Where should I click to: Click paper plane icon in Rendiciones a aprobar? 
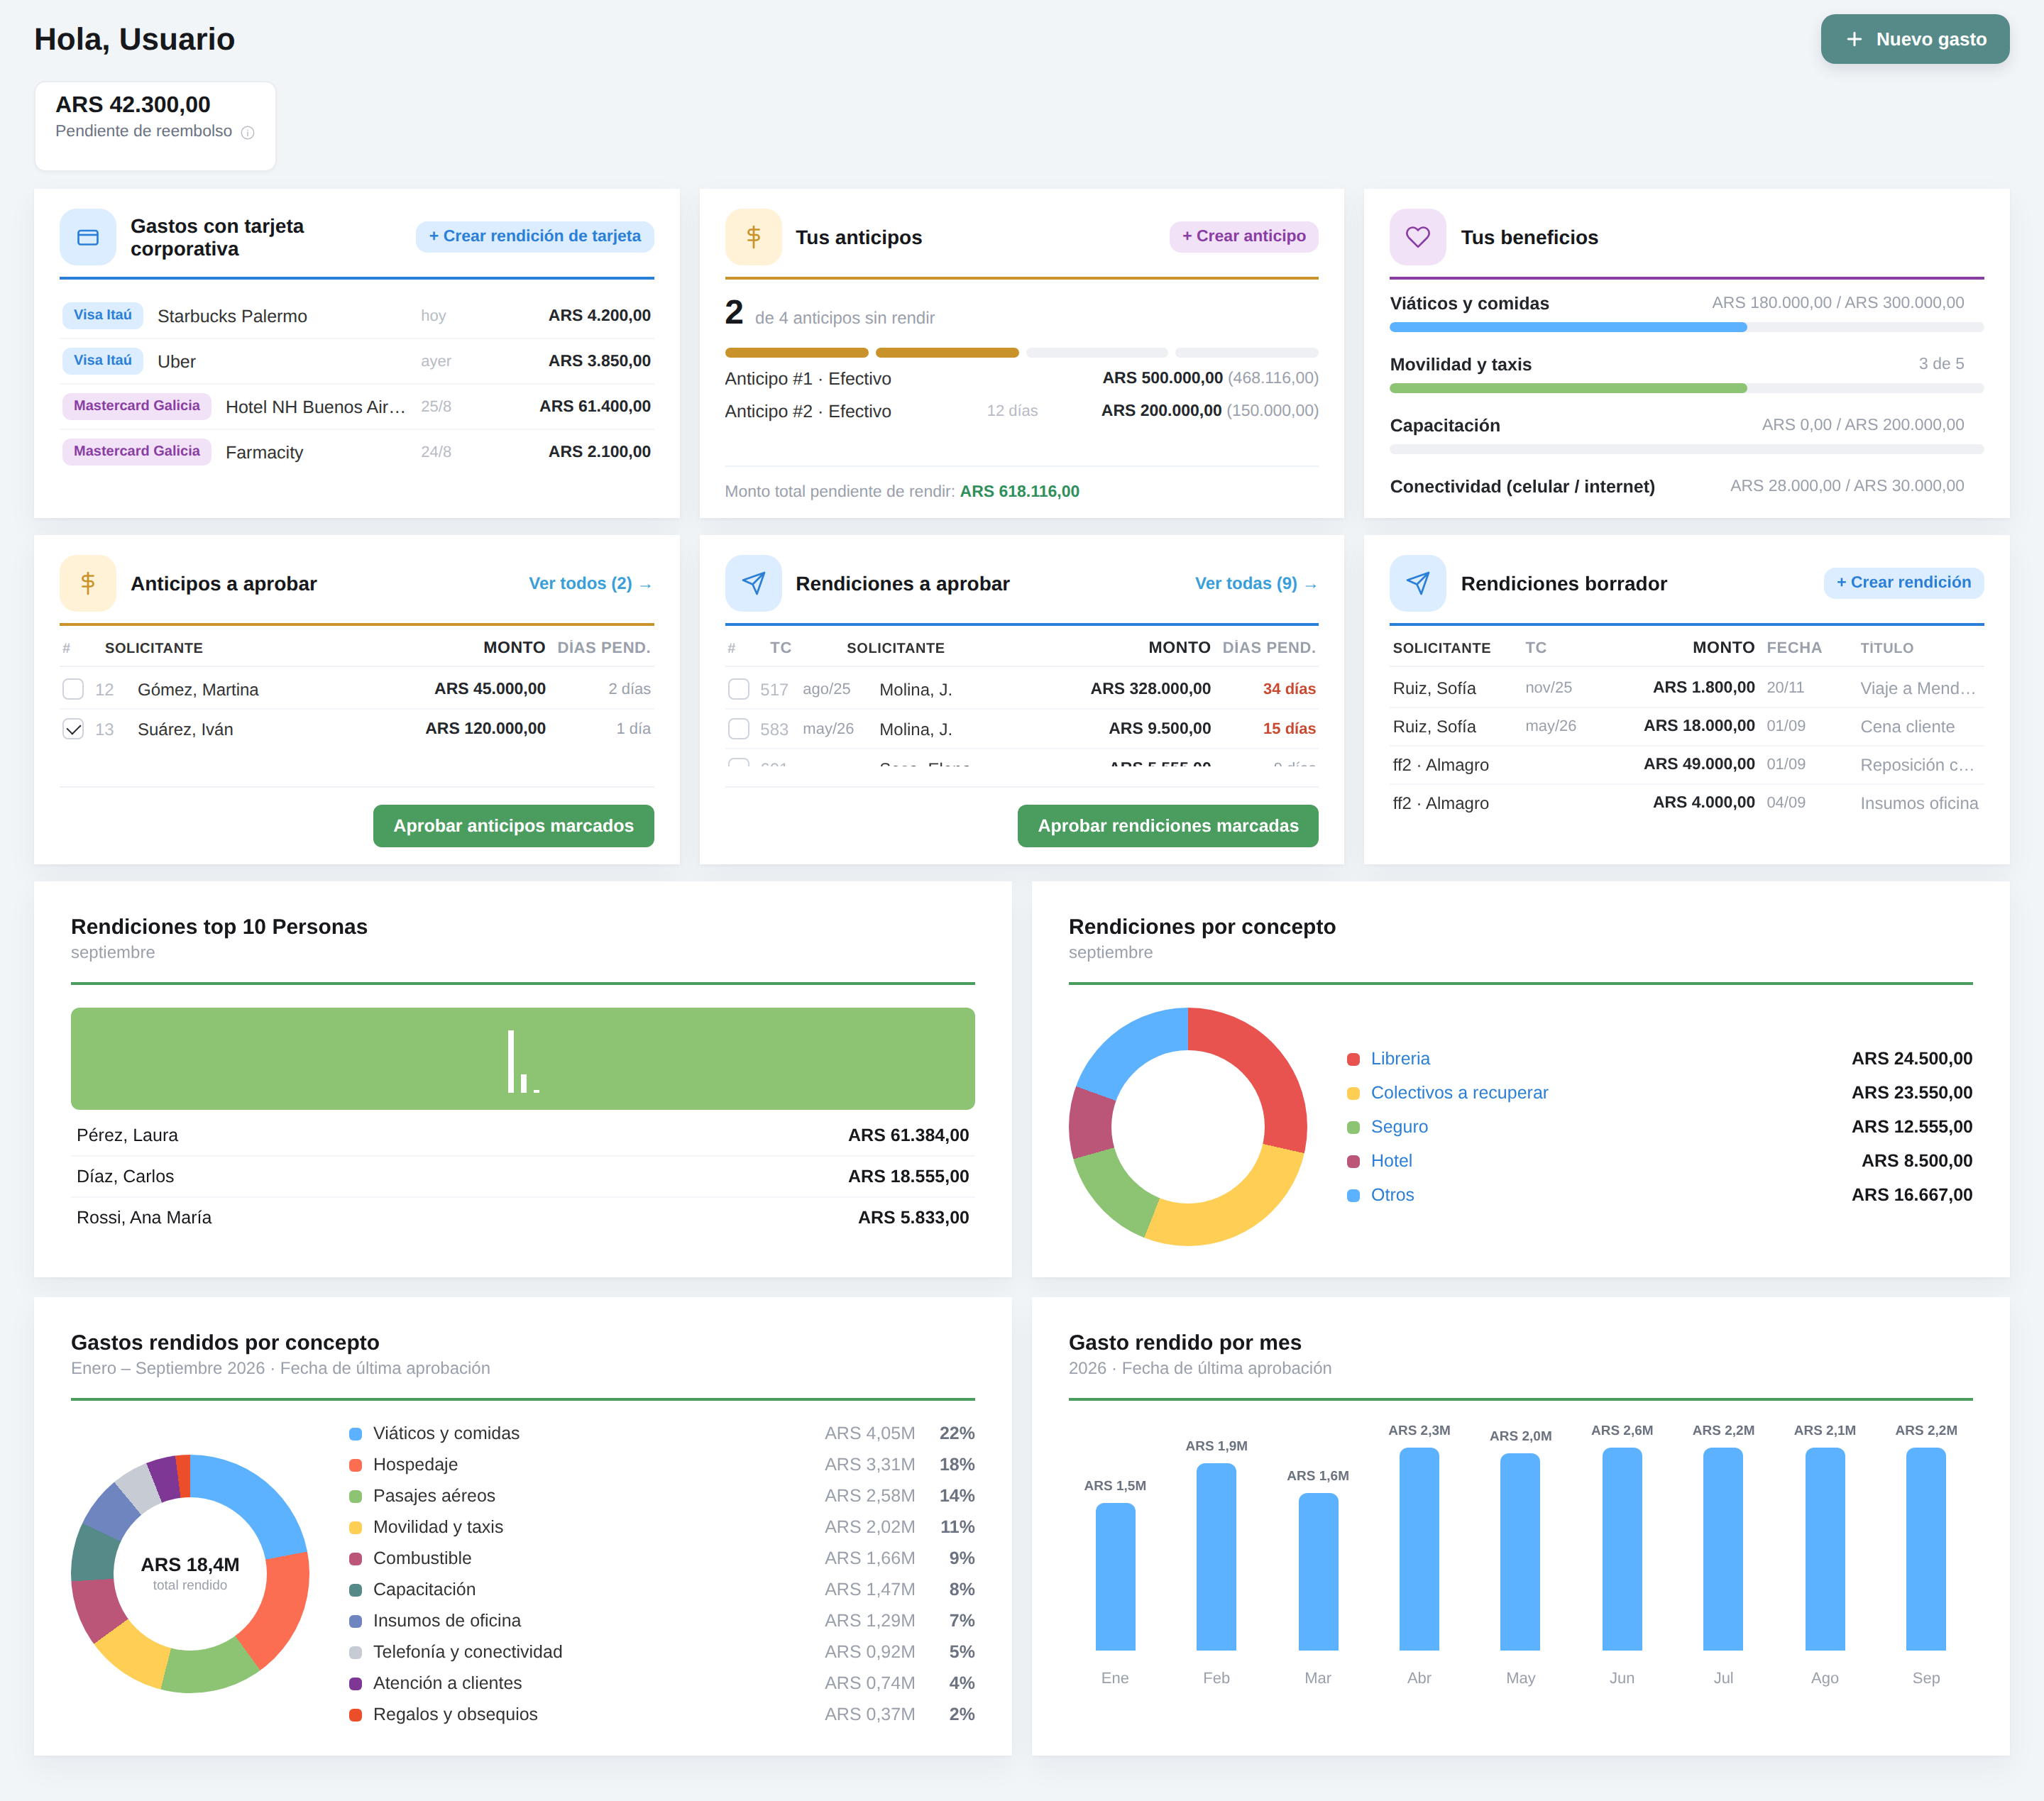pyautogui.click(x=753, y=583)
